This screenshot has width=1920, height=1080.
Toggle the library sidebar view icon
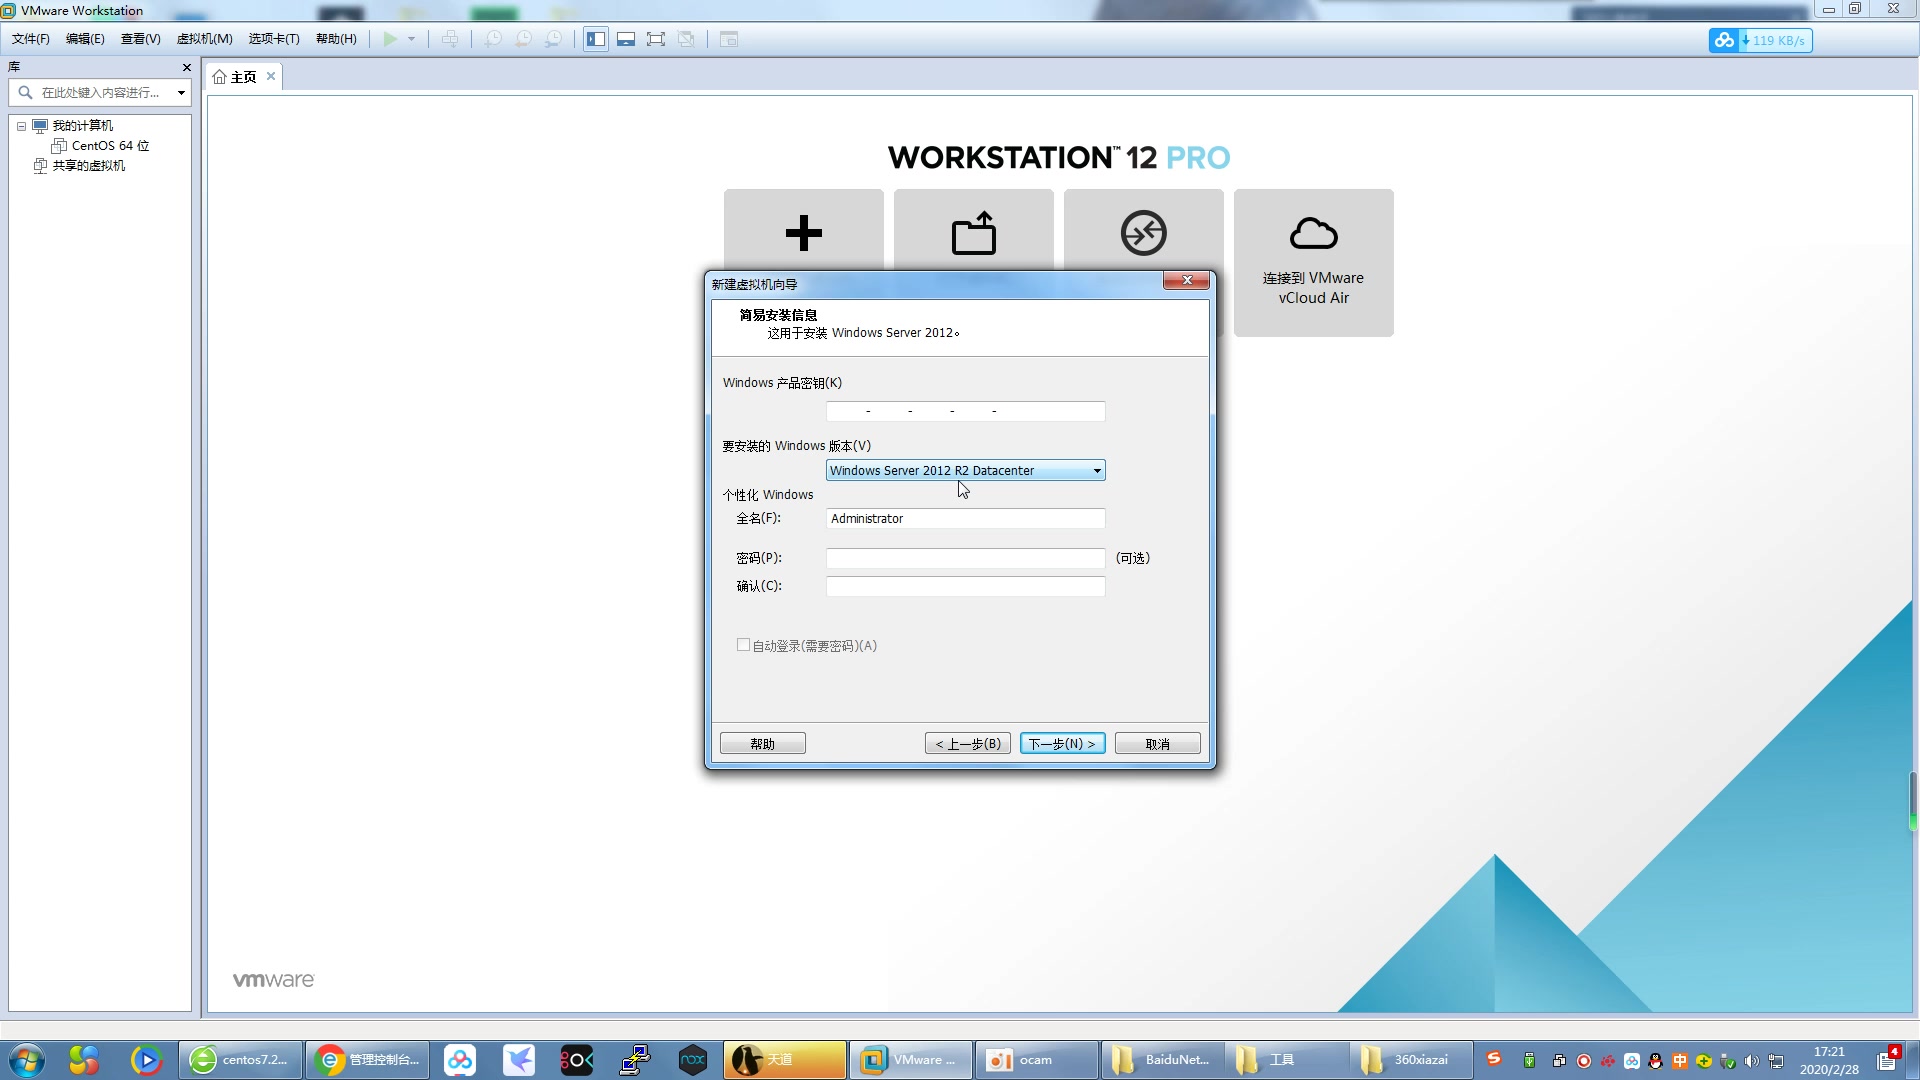point(596,39)
